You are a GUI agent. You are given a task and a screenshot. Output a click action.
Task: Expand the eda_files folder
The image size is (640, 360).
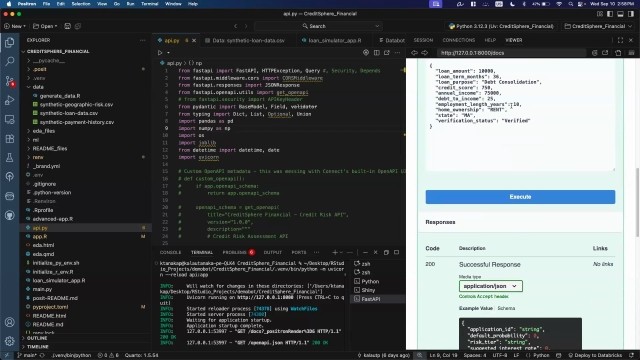tap(86, 131)
